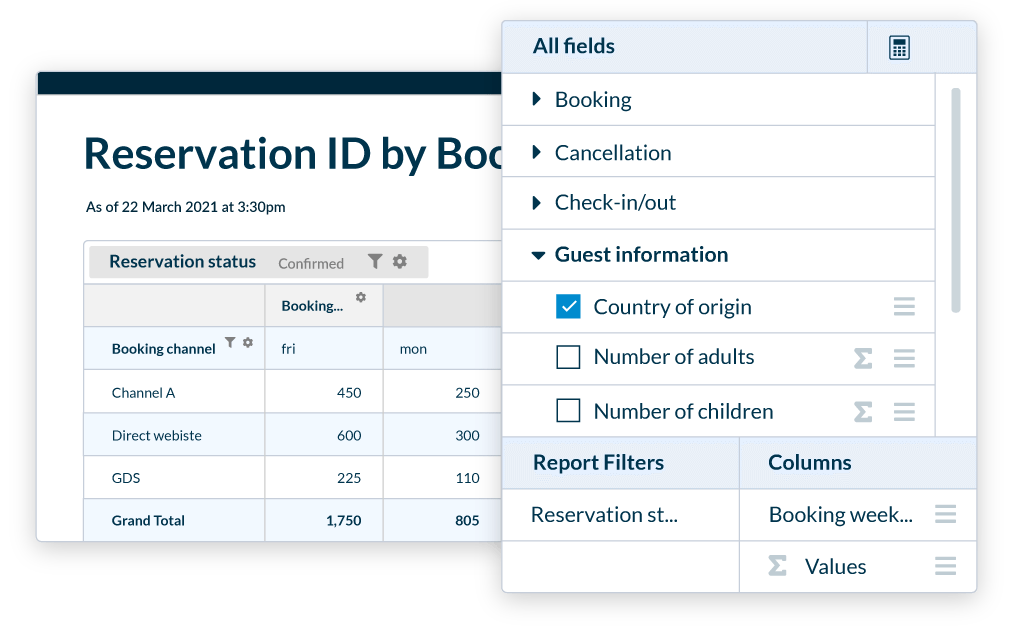Click the Reservation status label

click(183, 261)
